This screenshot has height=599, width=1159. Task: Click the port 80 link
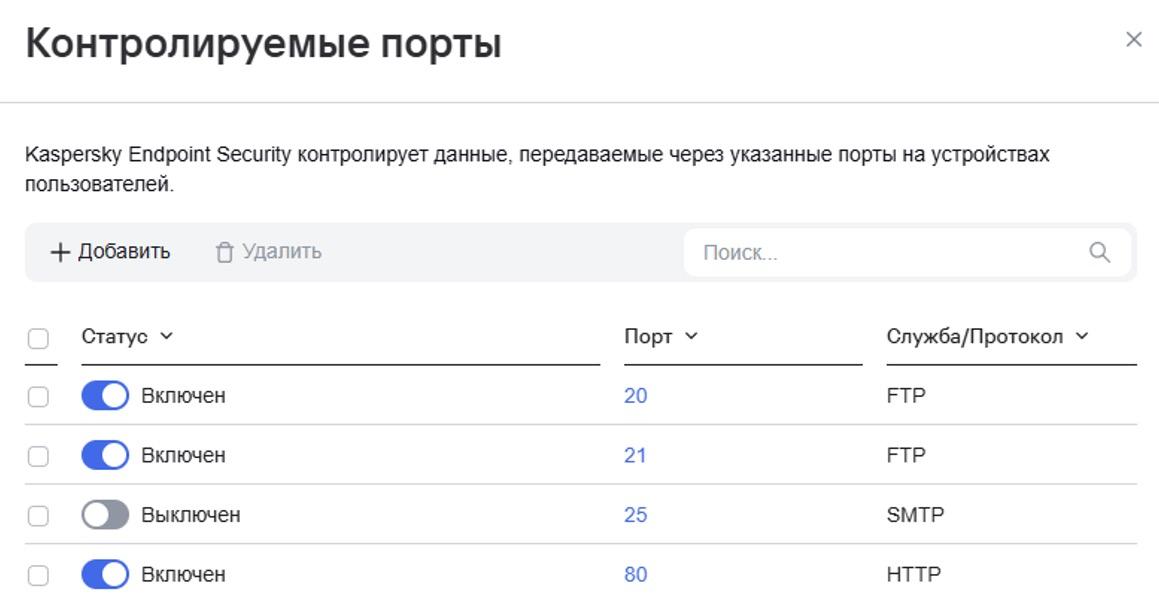pyautogui.click(x=636, y=575)
